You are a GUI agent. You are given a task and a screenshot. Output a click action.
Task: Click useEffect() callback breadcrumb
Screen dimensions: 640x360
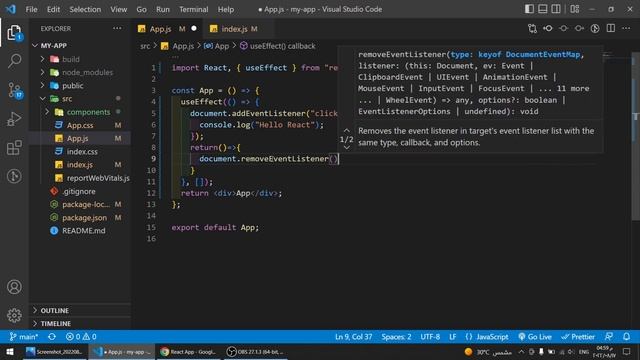tap(278, 46)
